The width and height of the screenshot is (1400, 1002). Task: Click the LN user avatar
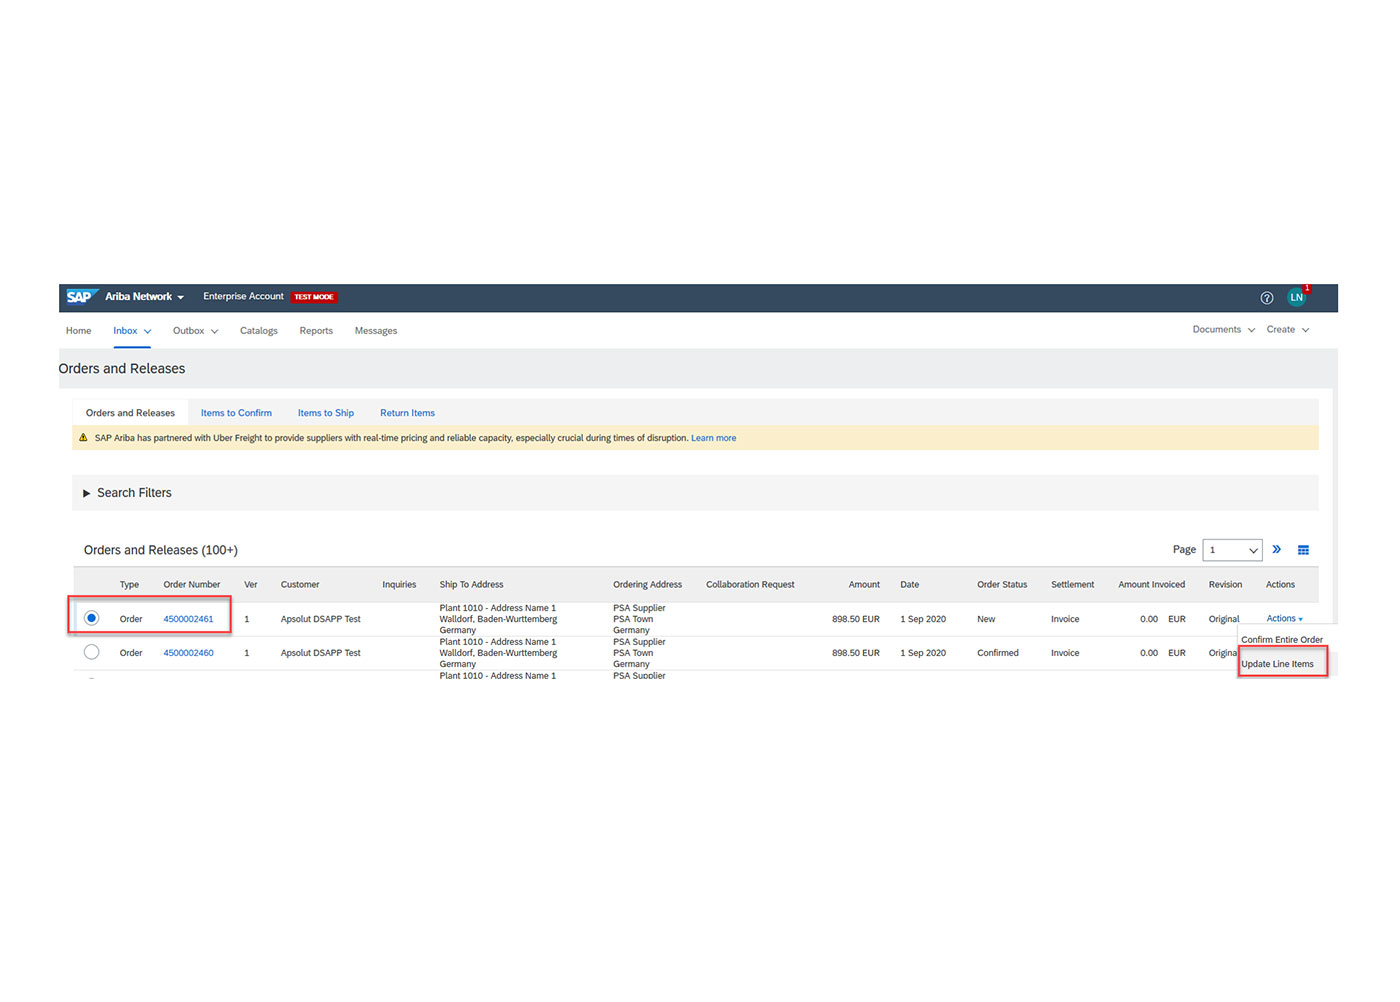(x=1297, y=297)
